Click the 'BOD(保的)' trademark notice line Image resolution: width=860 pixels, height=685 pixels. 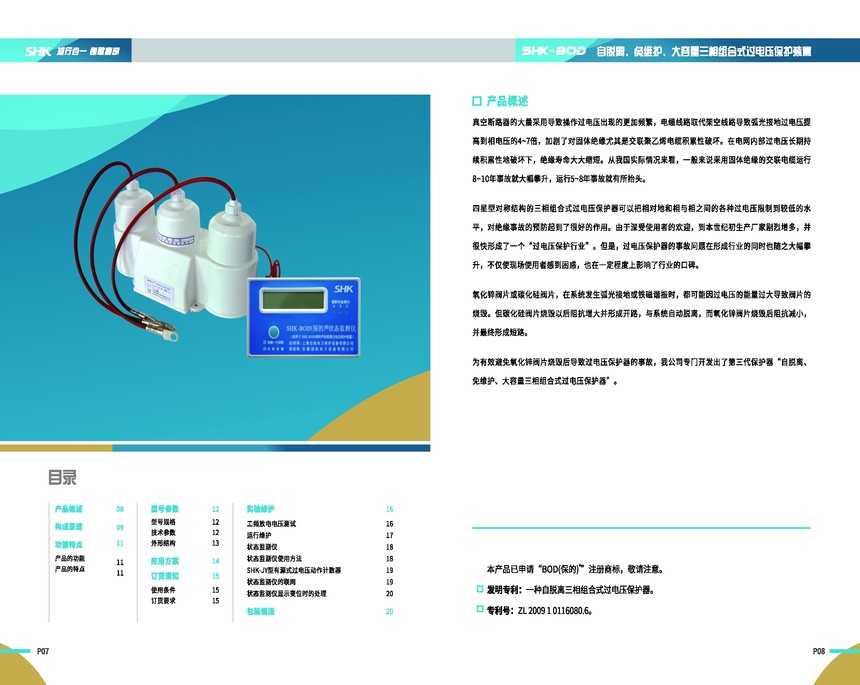tap(575, 569)
